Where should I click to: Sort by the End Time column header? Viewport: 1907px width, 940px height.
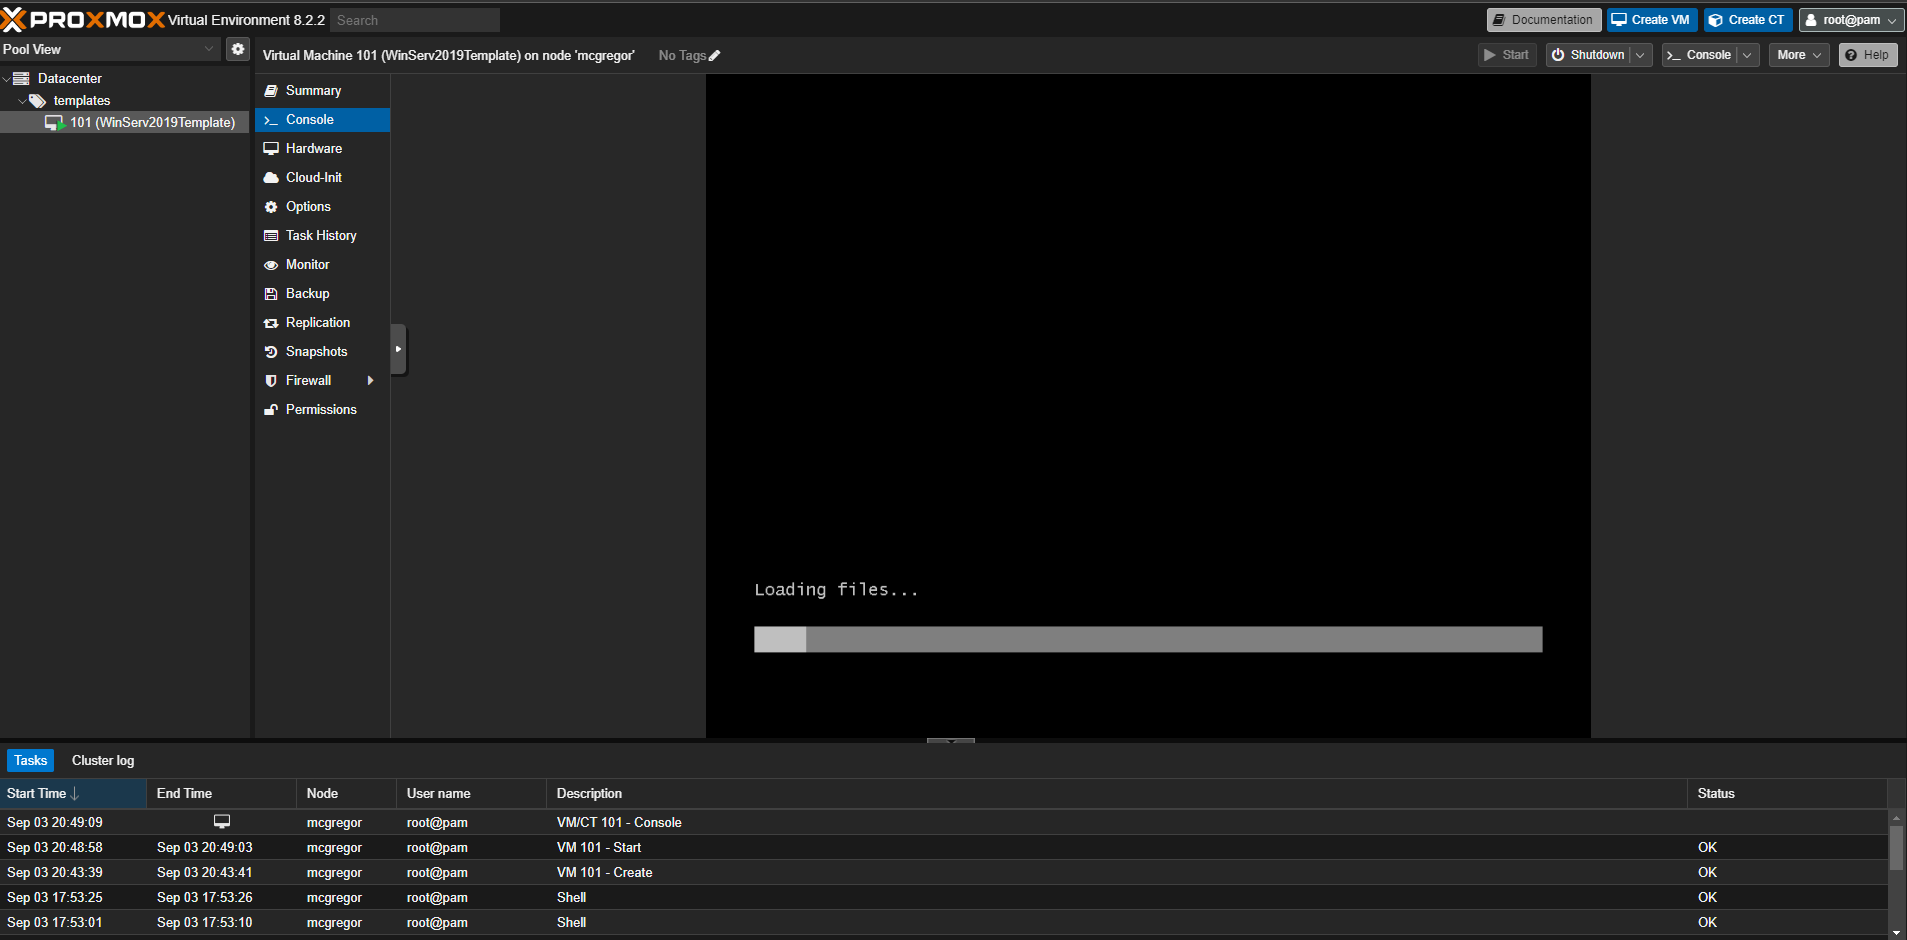222,794
